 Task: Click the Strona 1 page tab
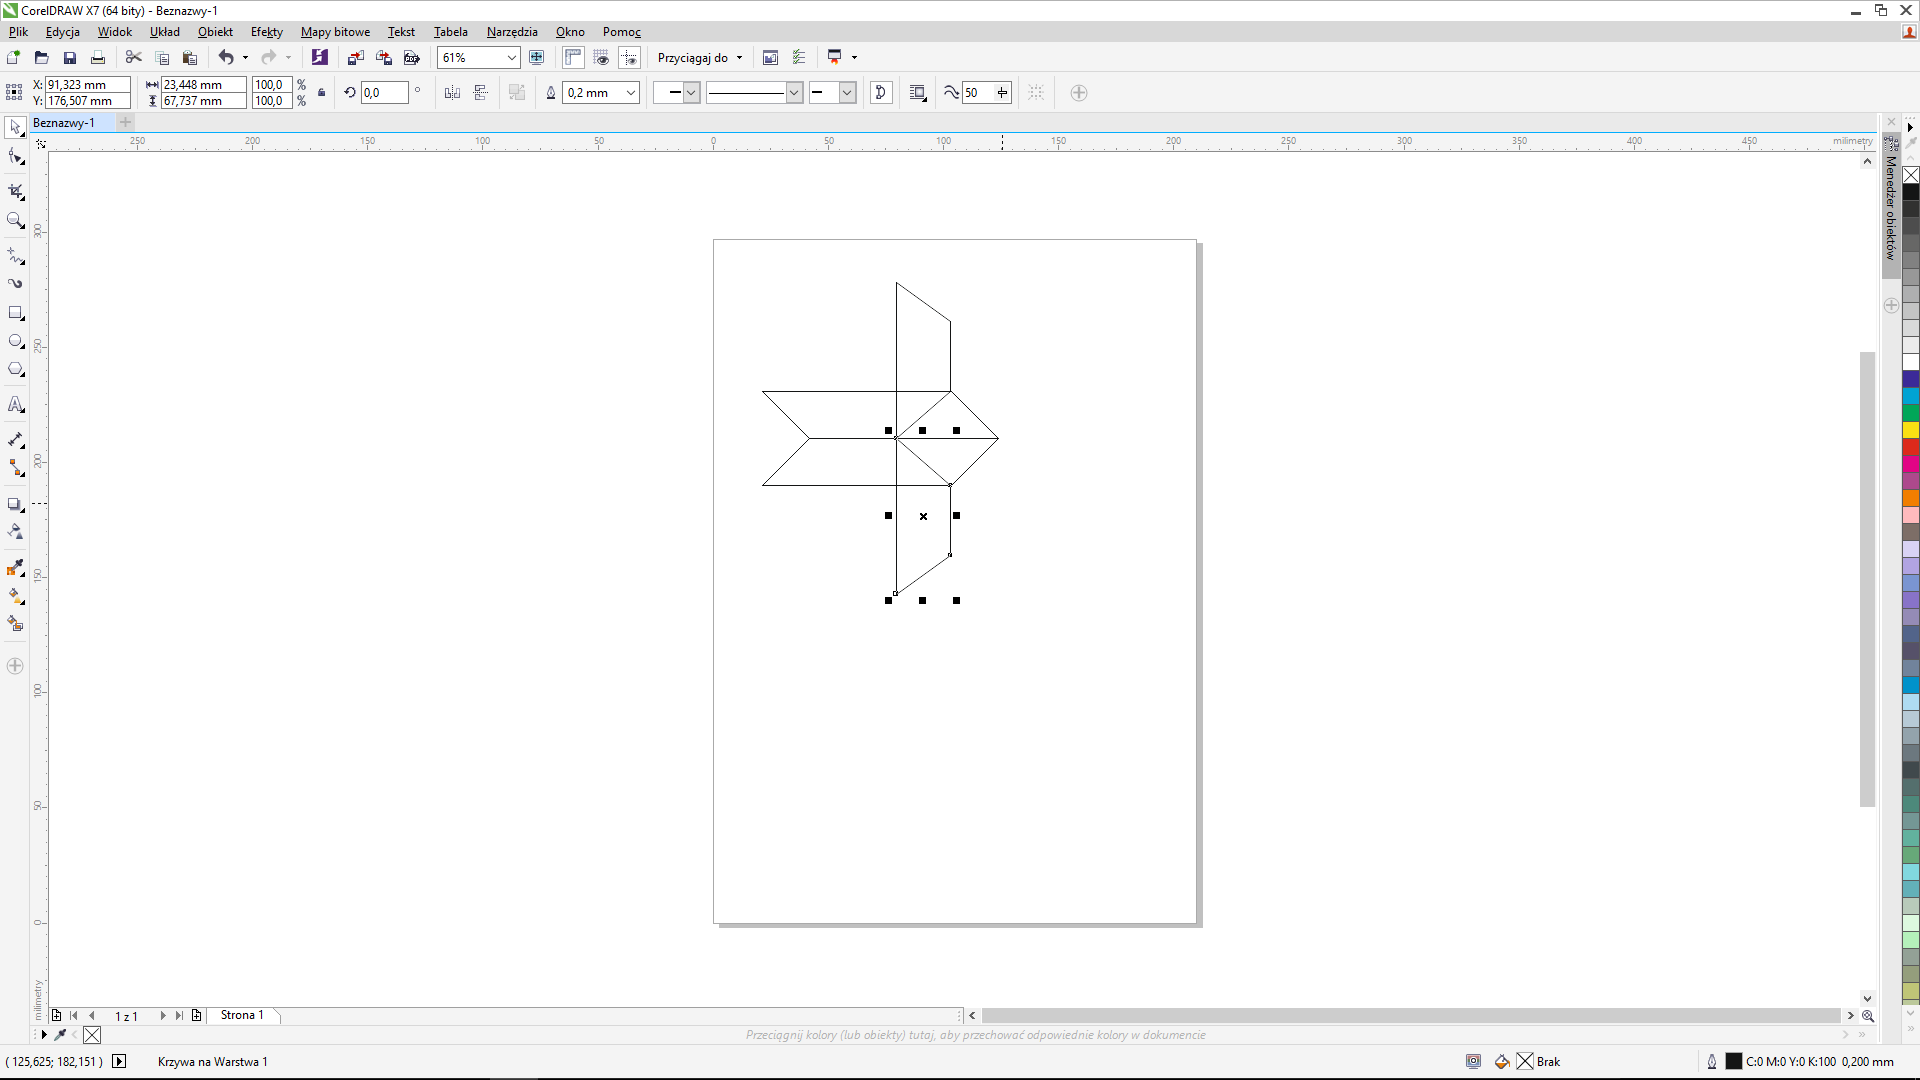pyautogui.click(x=242, y=1015)
